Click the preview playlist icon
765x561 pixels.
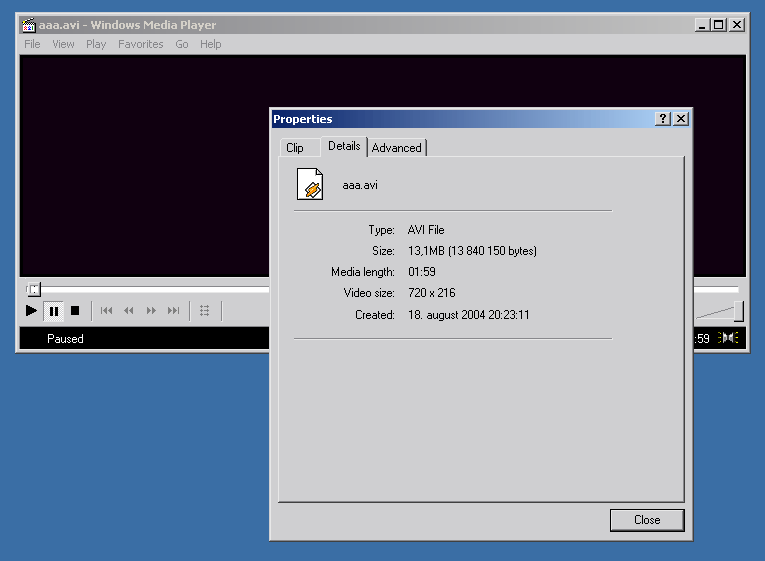[205, 311]
